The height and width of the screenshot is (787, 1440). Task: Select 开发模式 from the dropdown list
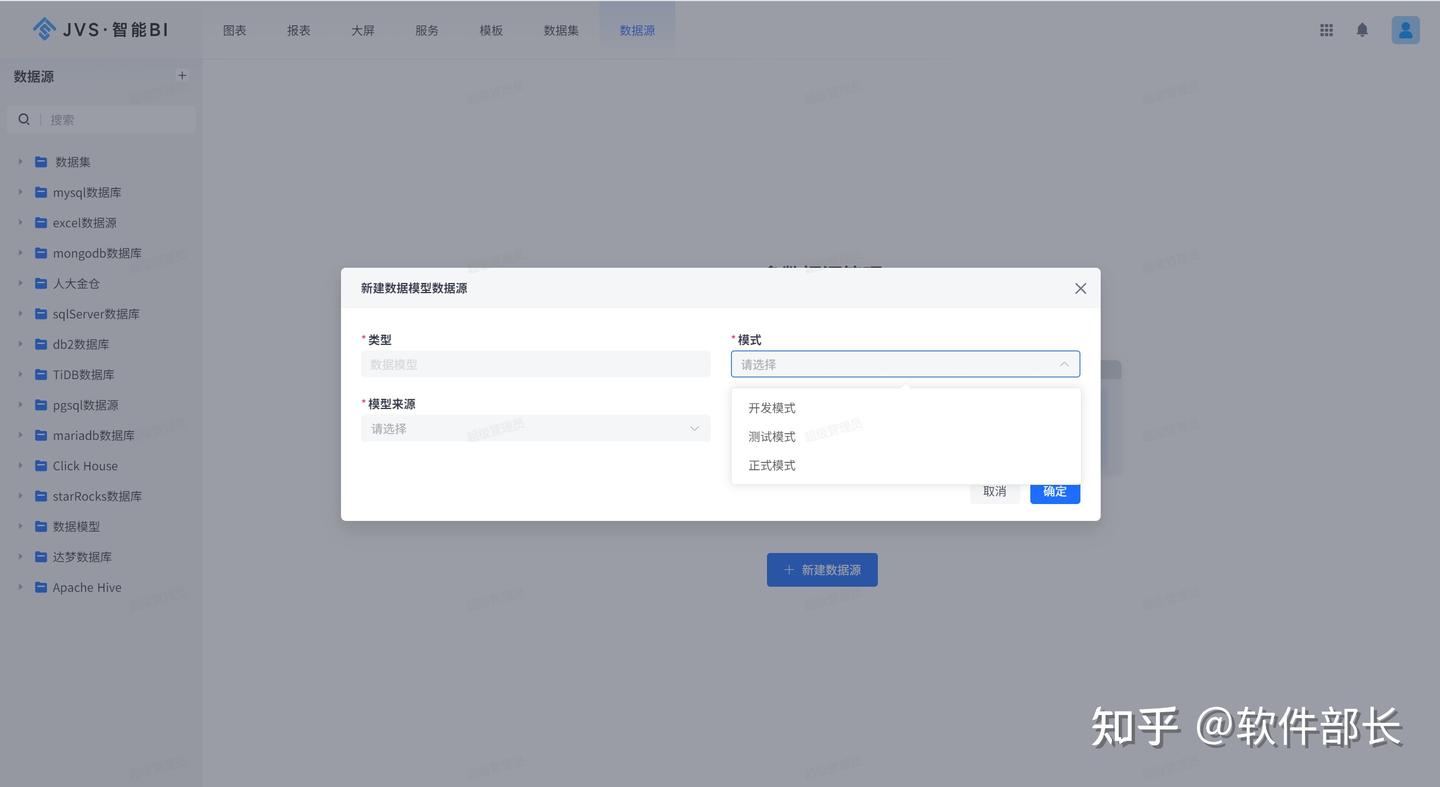(x=771, y=407)
